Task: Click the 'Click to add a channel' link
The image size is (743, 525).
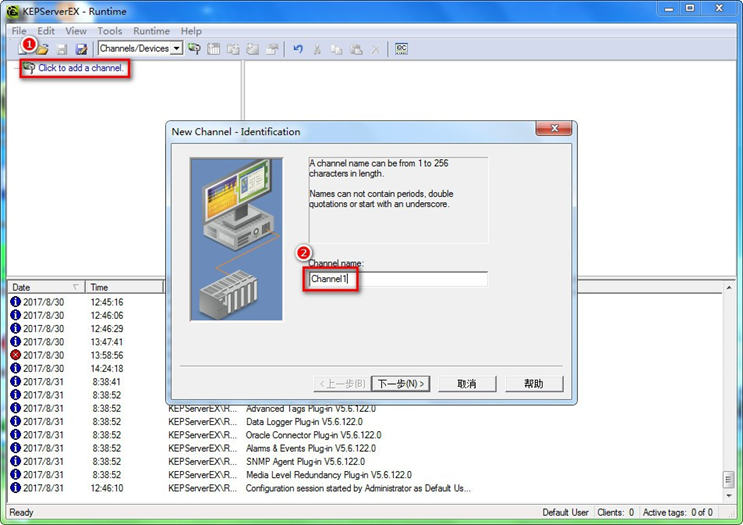Action: point(81,68)
